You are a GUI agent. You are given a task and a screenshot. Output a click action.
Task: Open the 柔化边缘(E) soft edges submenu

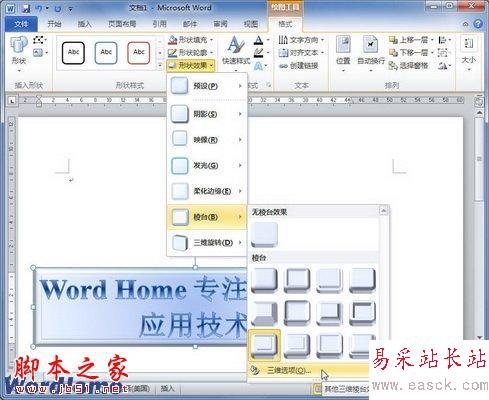pyautogui.click(x=207, y=191)
